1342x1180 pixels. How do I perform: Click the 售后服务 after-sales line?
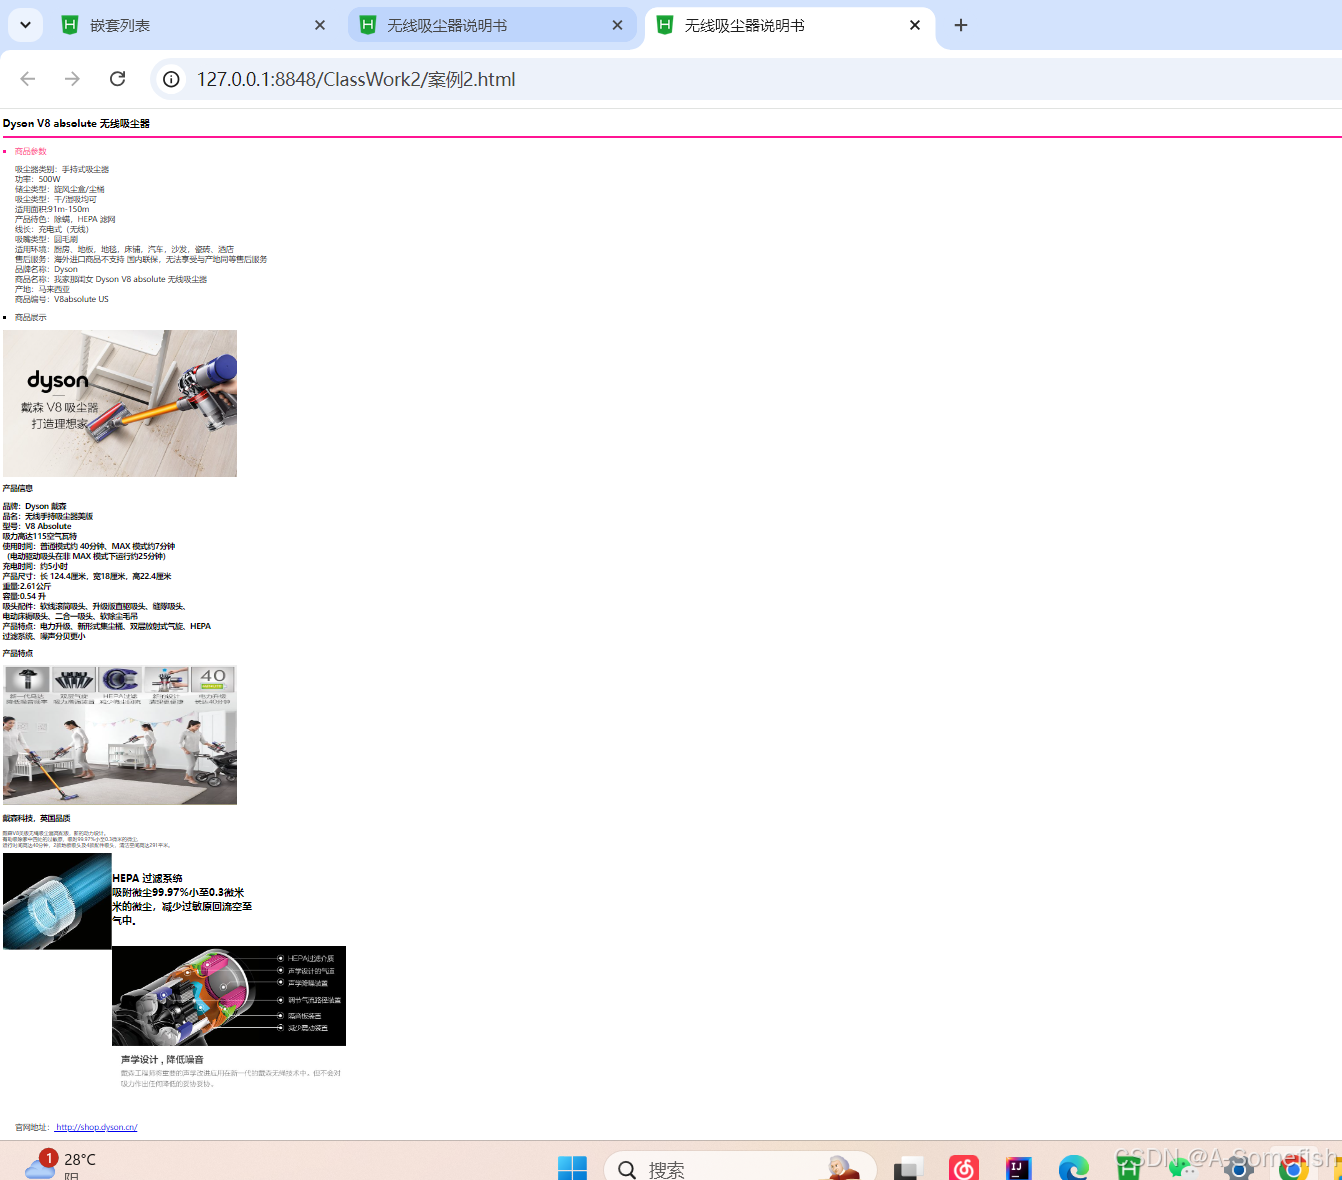click(141, 259)
